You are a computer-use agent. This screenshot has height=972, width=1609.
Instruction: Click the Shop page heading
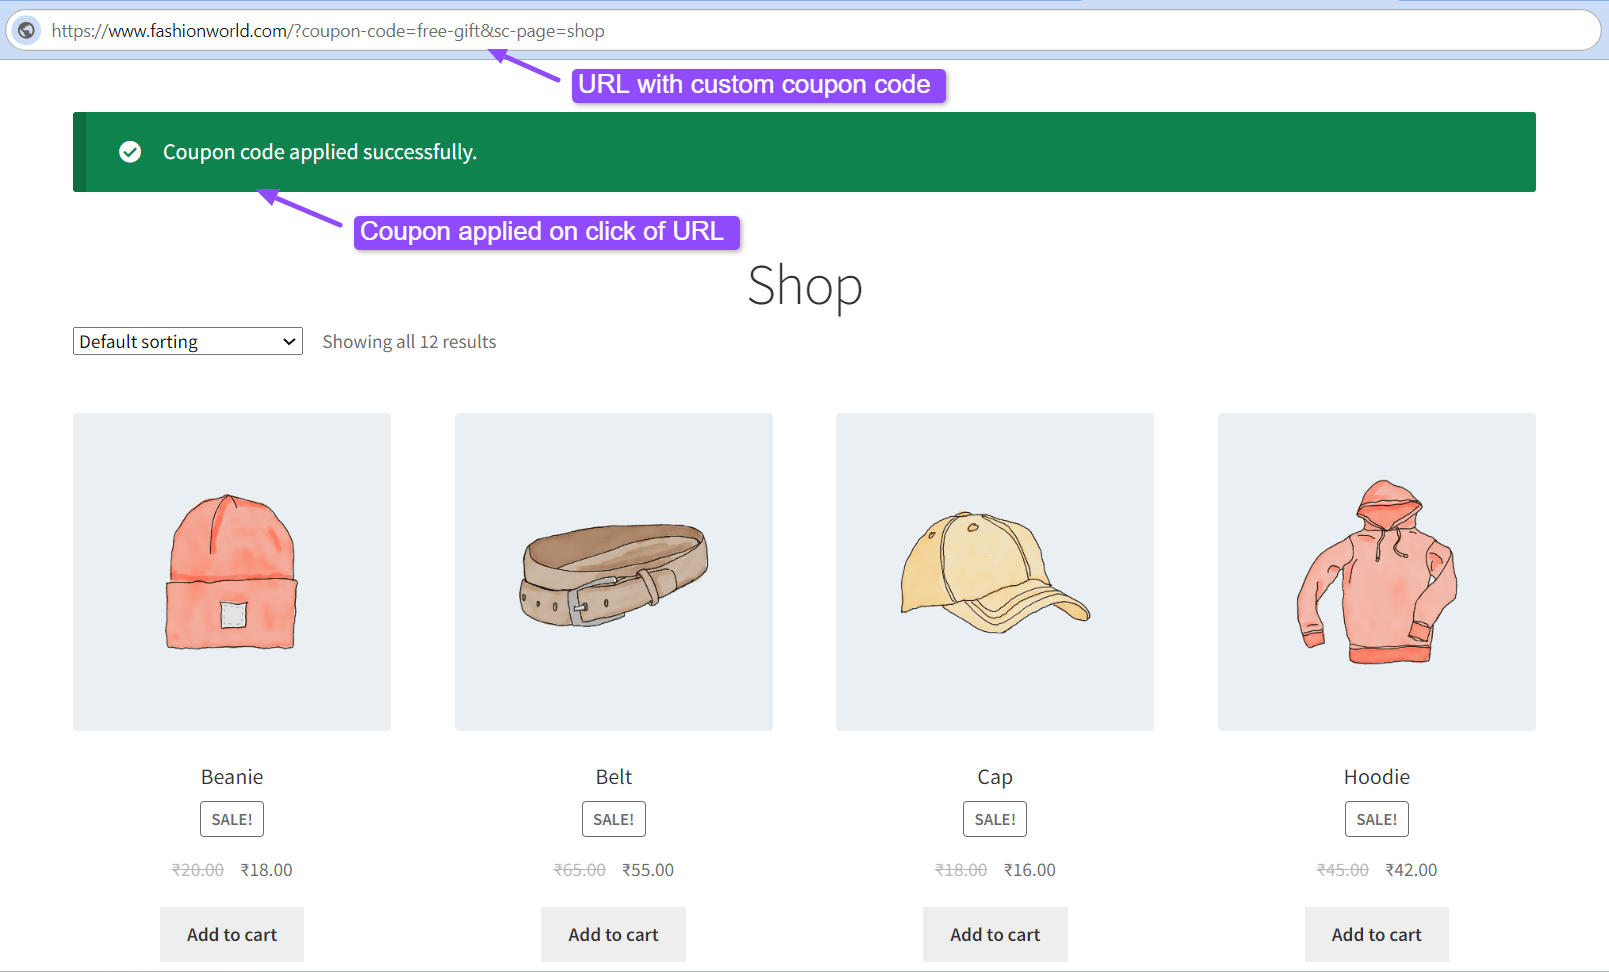tap(804, 288)
